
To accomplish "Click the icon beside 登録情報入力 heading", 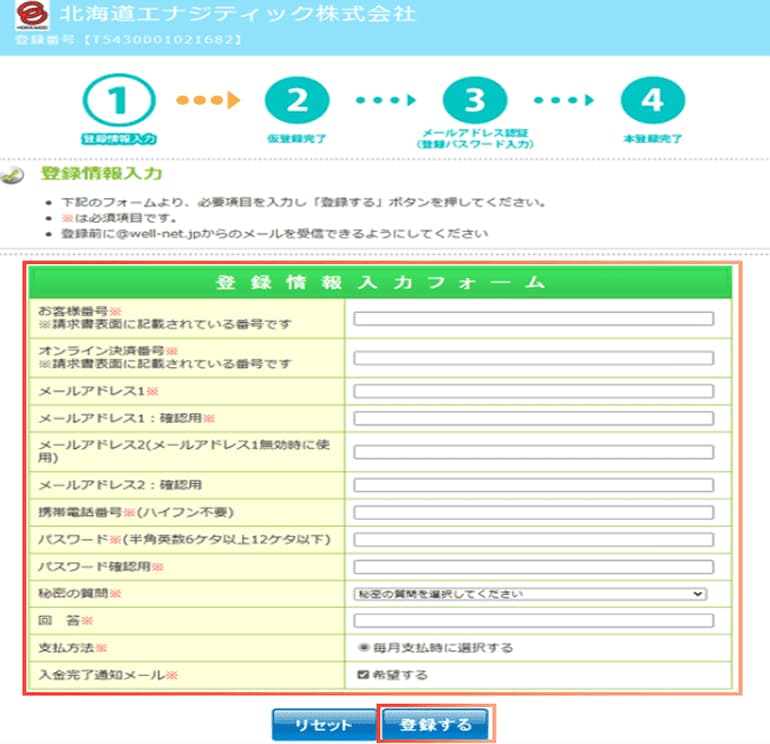I will point(14,175).
